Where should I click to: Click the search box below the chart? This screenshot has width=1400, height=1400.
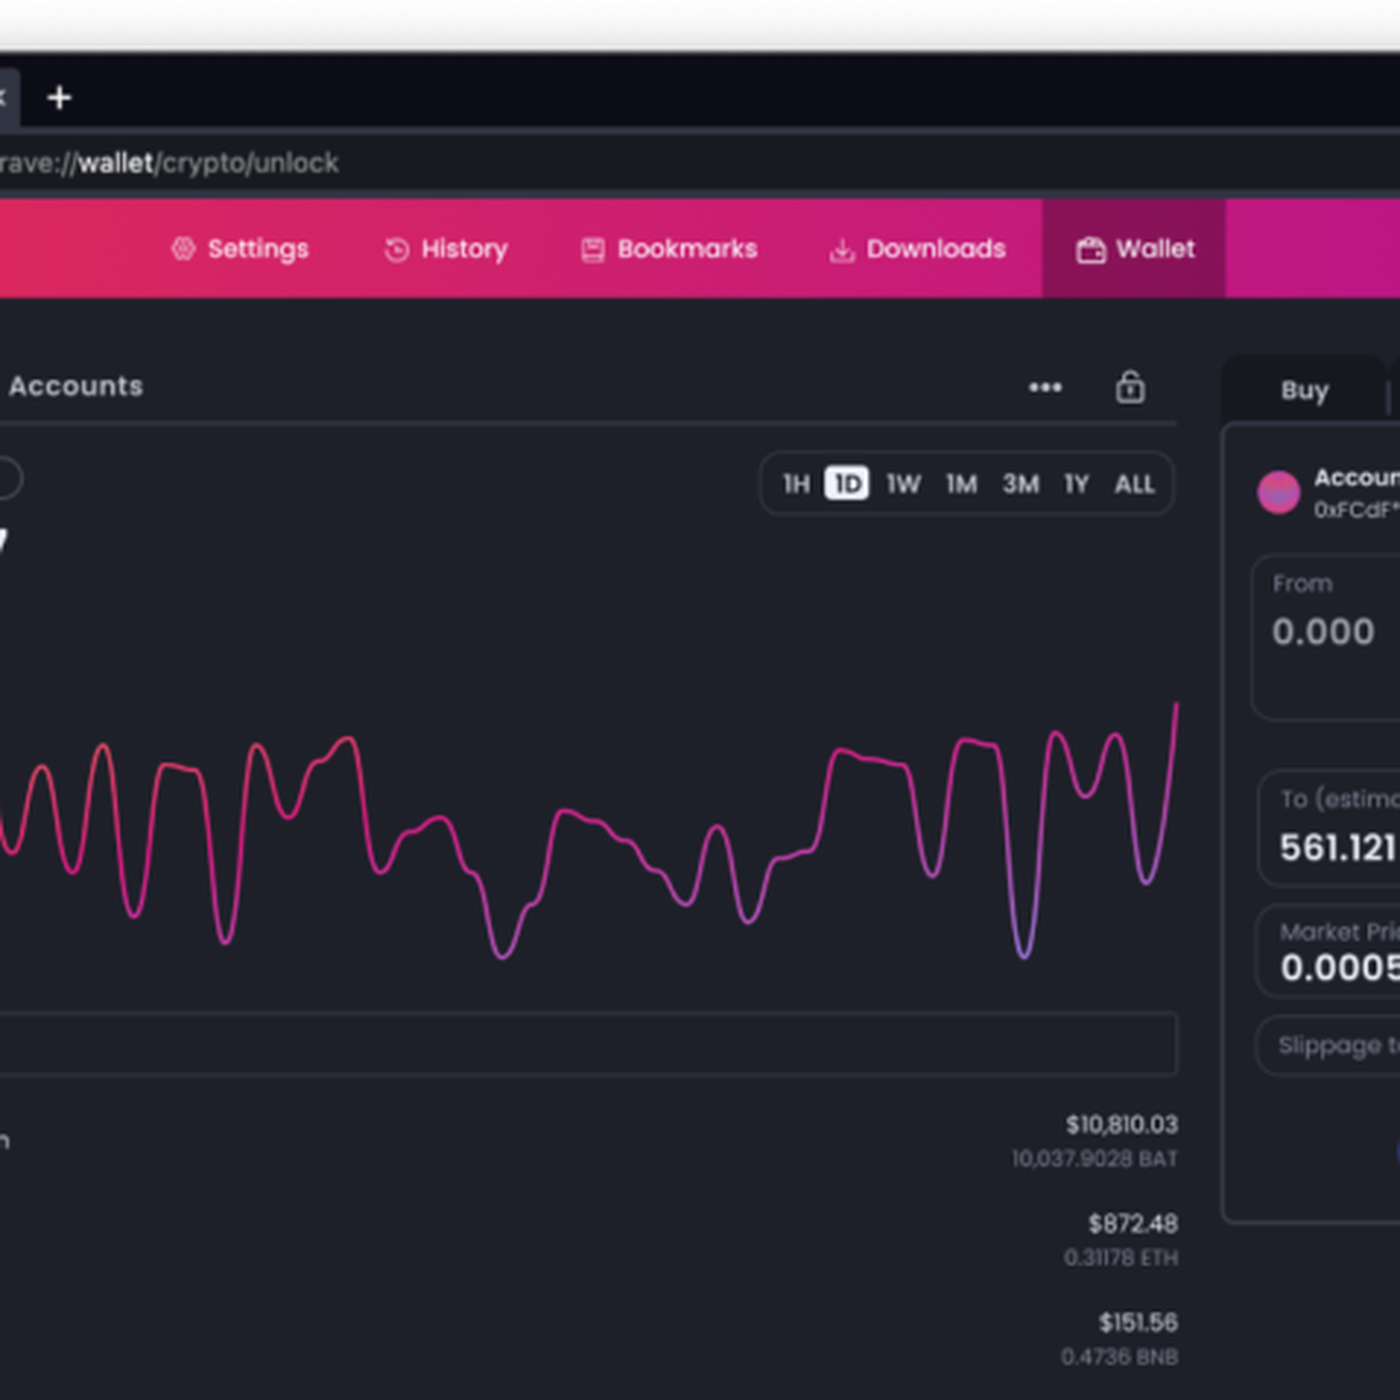[x=589, y=1044]
